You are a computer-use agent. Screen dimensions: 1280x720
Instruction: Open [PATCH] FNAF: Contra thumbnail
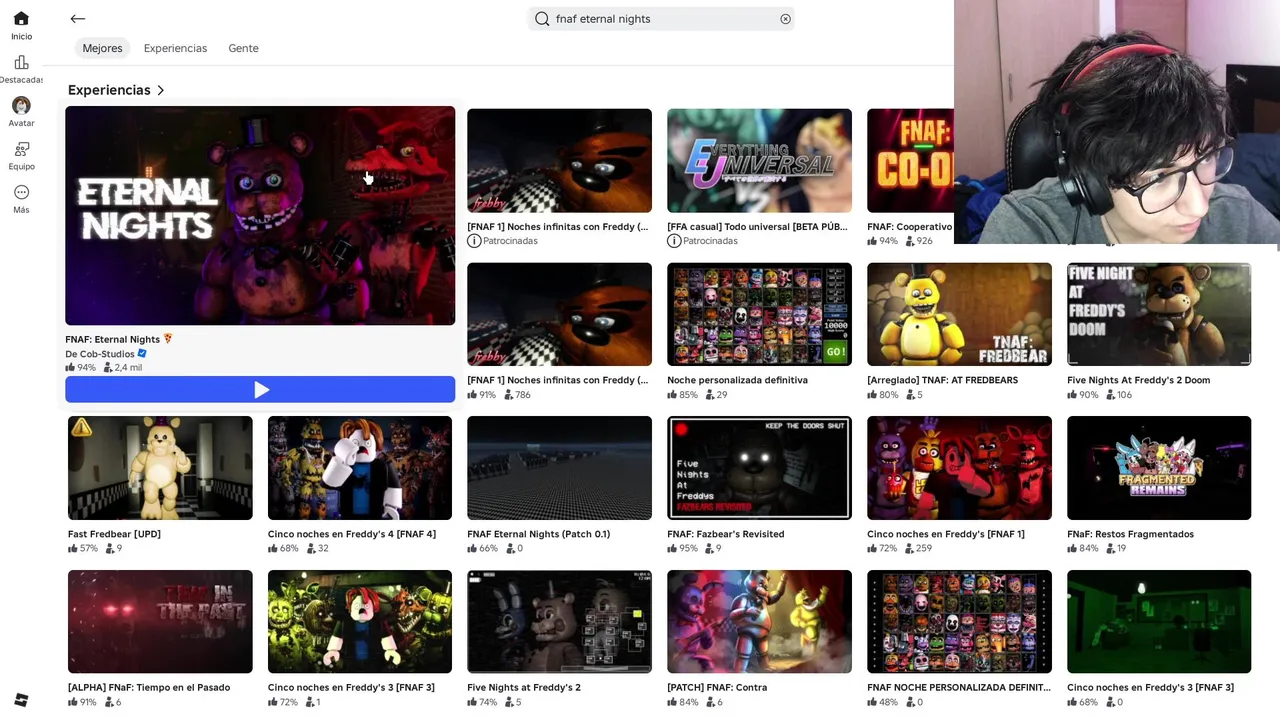tap(759, 622)
